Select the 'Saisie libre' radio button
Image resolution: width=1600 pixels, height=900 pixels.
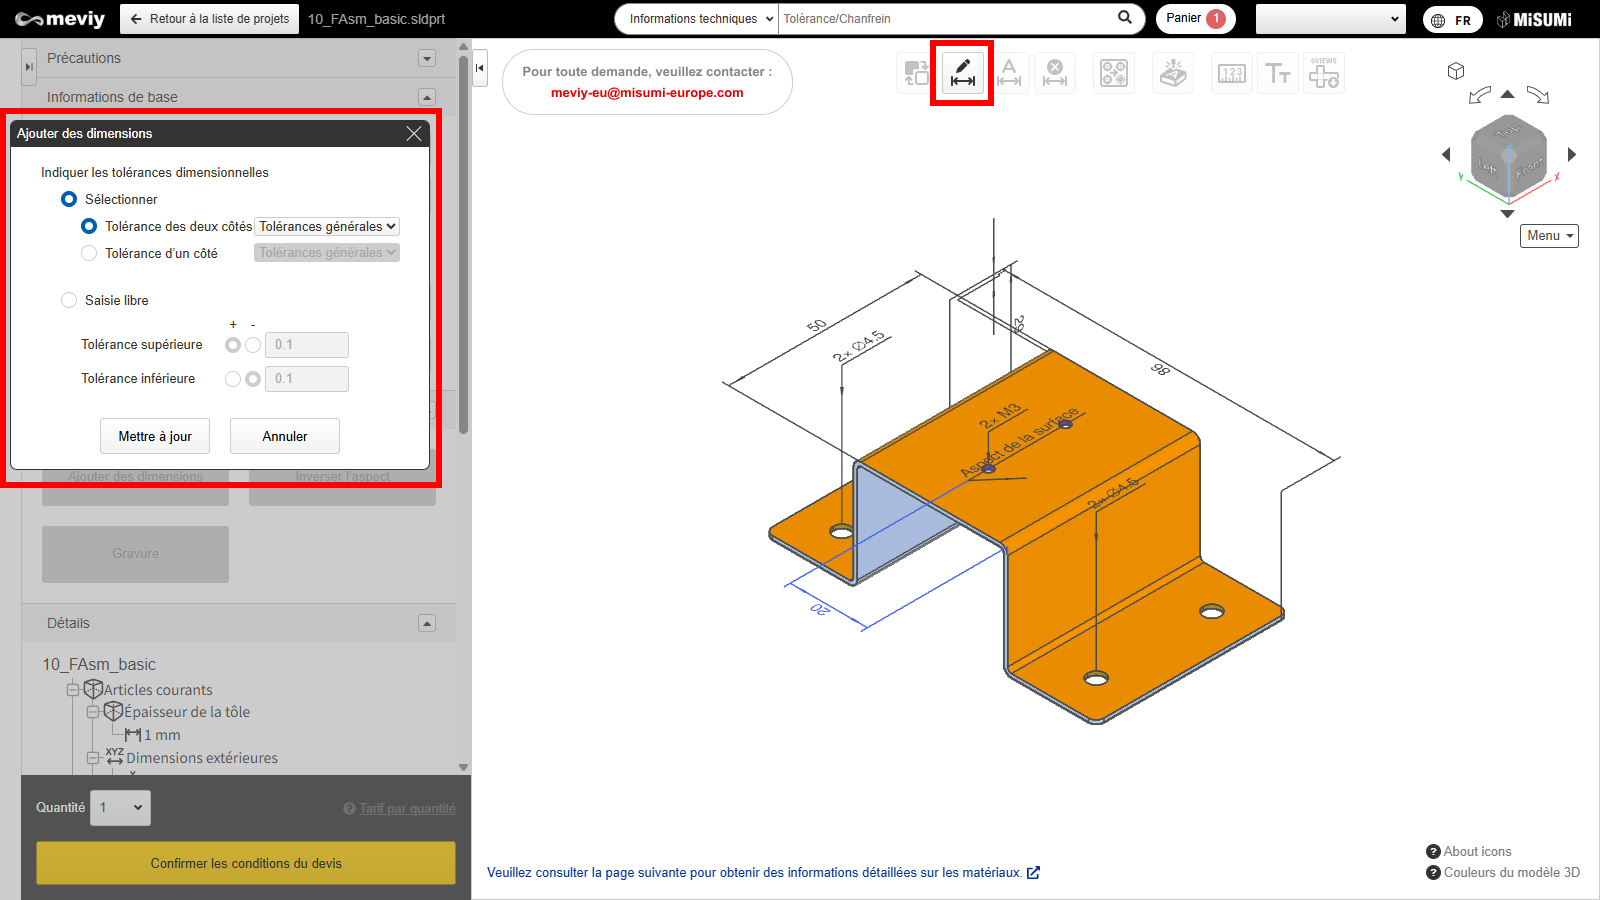[x=69, y=300]
